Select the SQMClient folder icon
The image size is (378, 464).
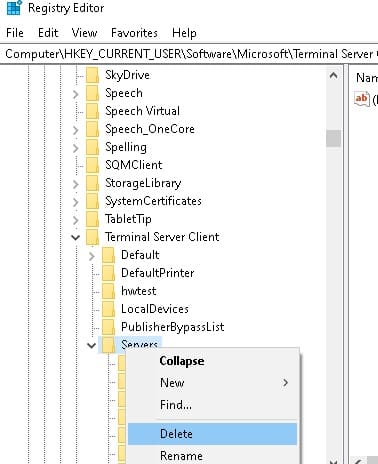(92, 165)
